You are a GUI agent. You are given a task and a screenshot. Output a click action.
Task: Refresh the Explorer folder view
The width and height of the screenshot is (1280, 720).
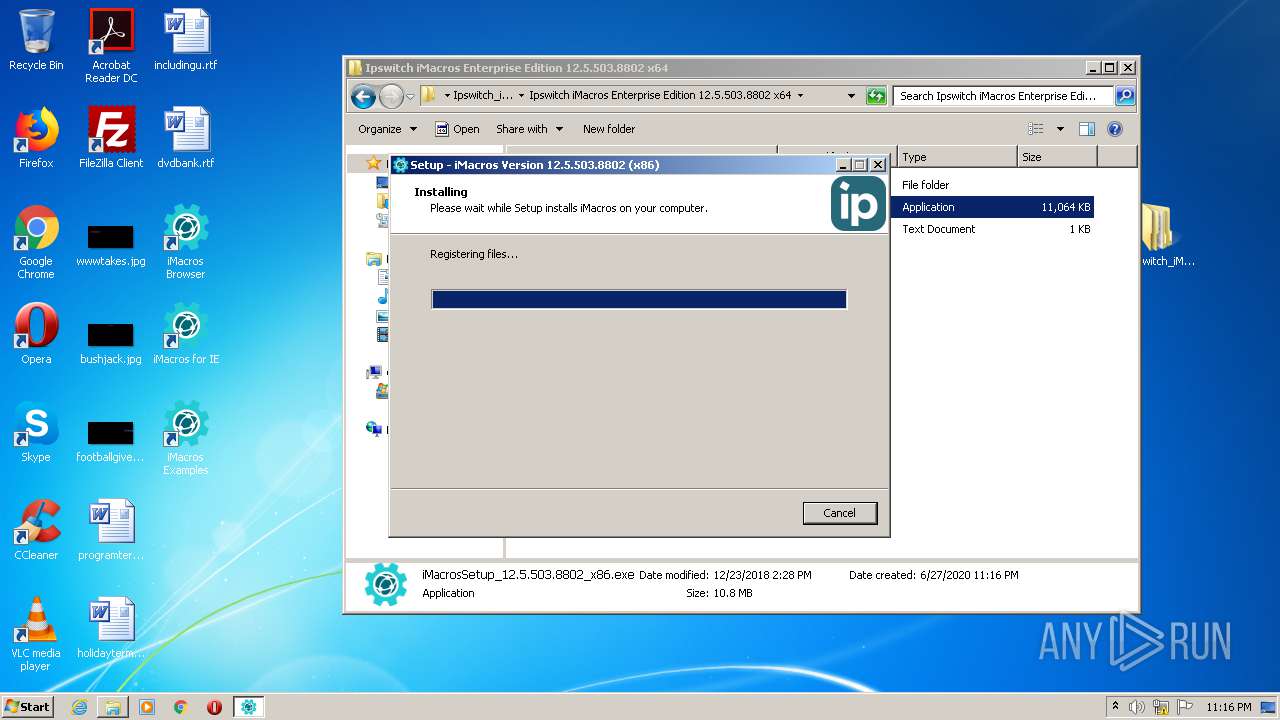876,96
